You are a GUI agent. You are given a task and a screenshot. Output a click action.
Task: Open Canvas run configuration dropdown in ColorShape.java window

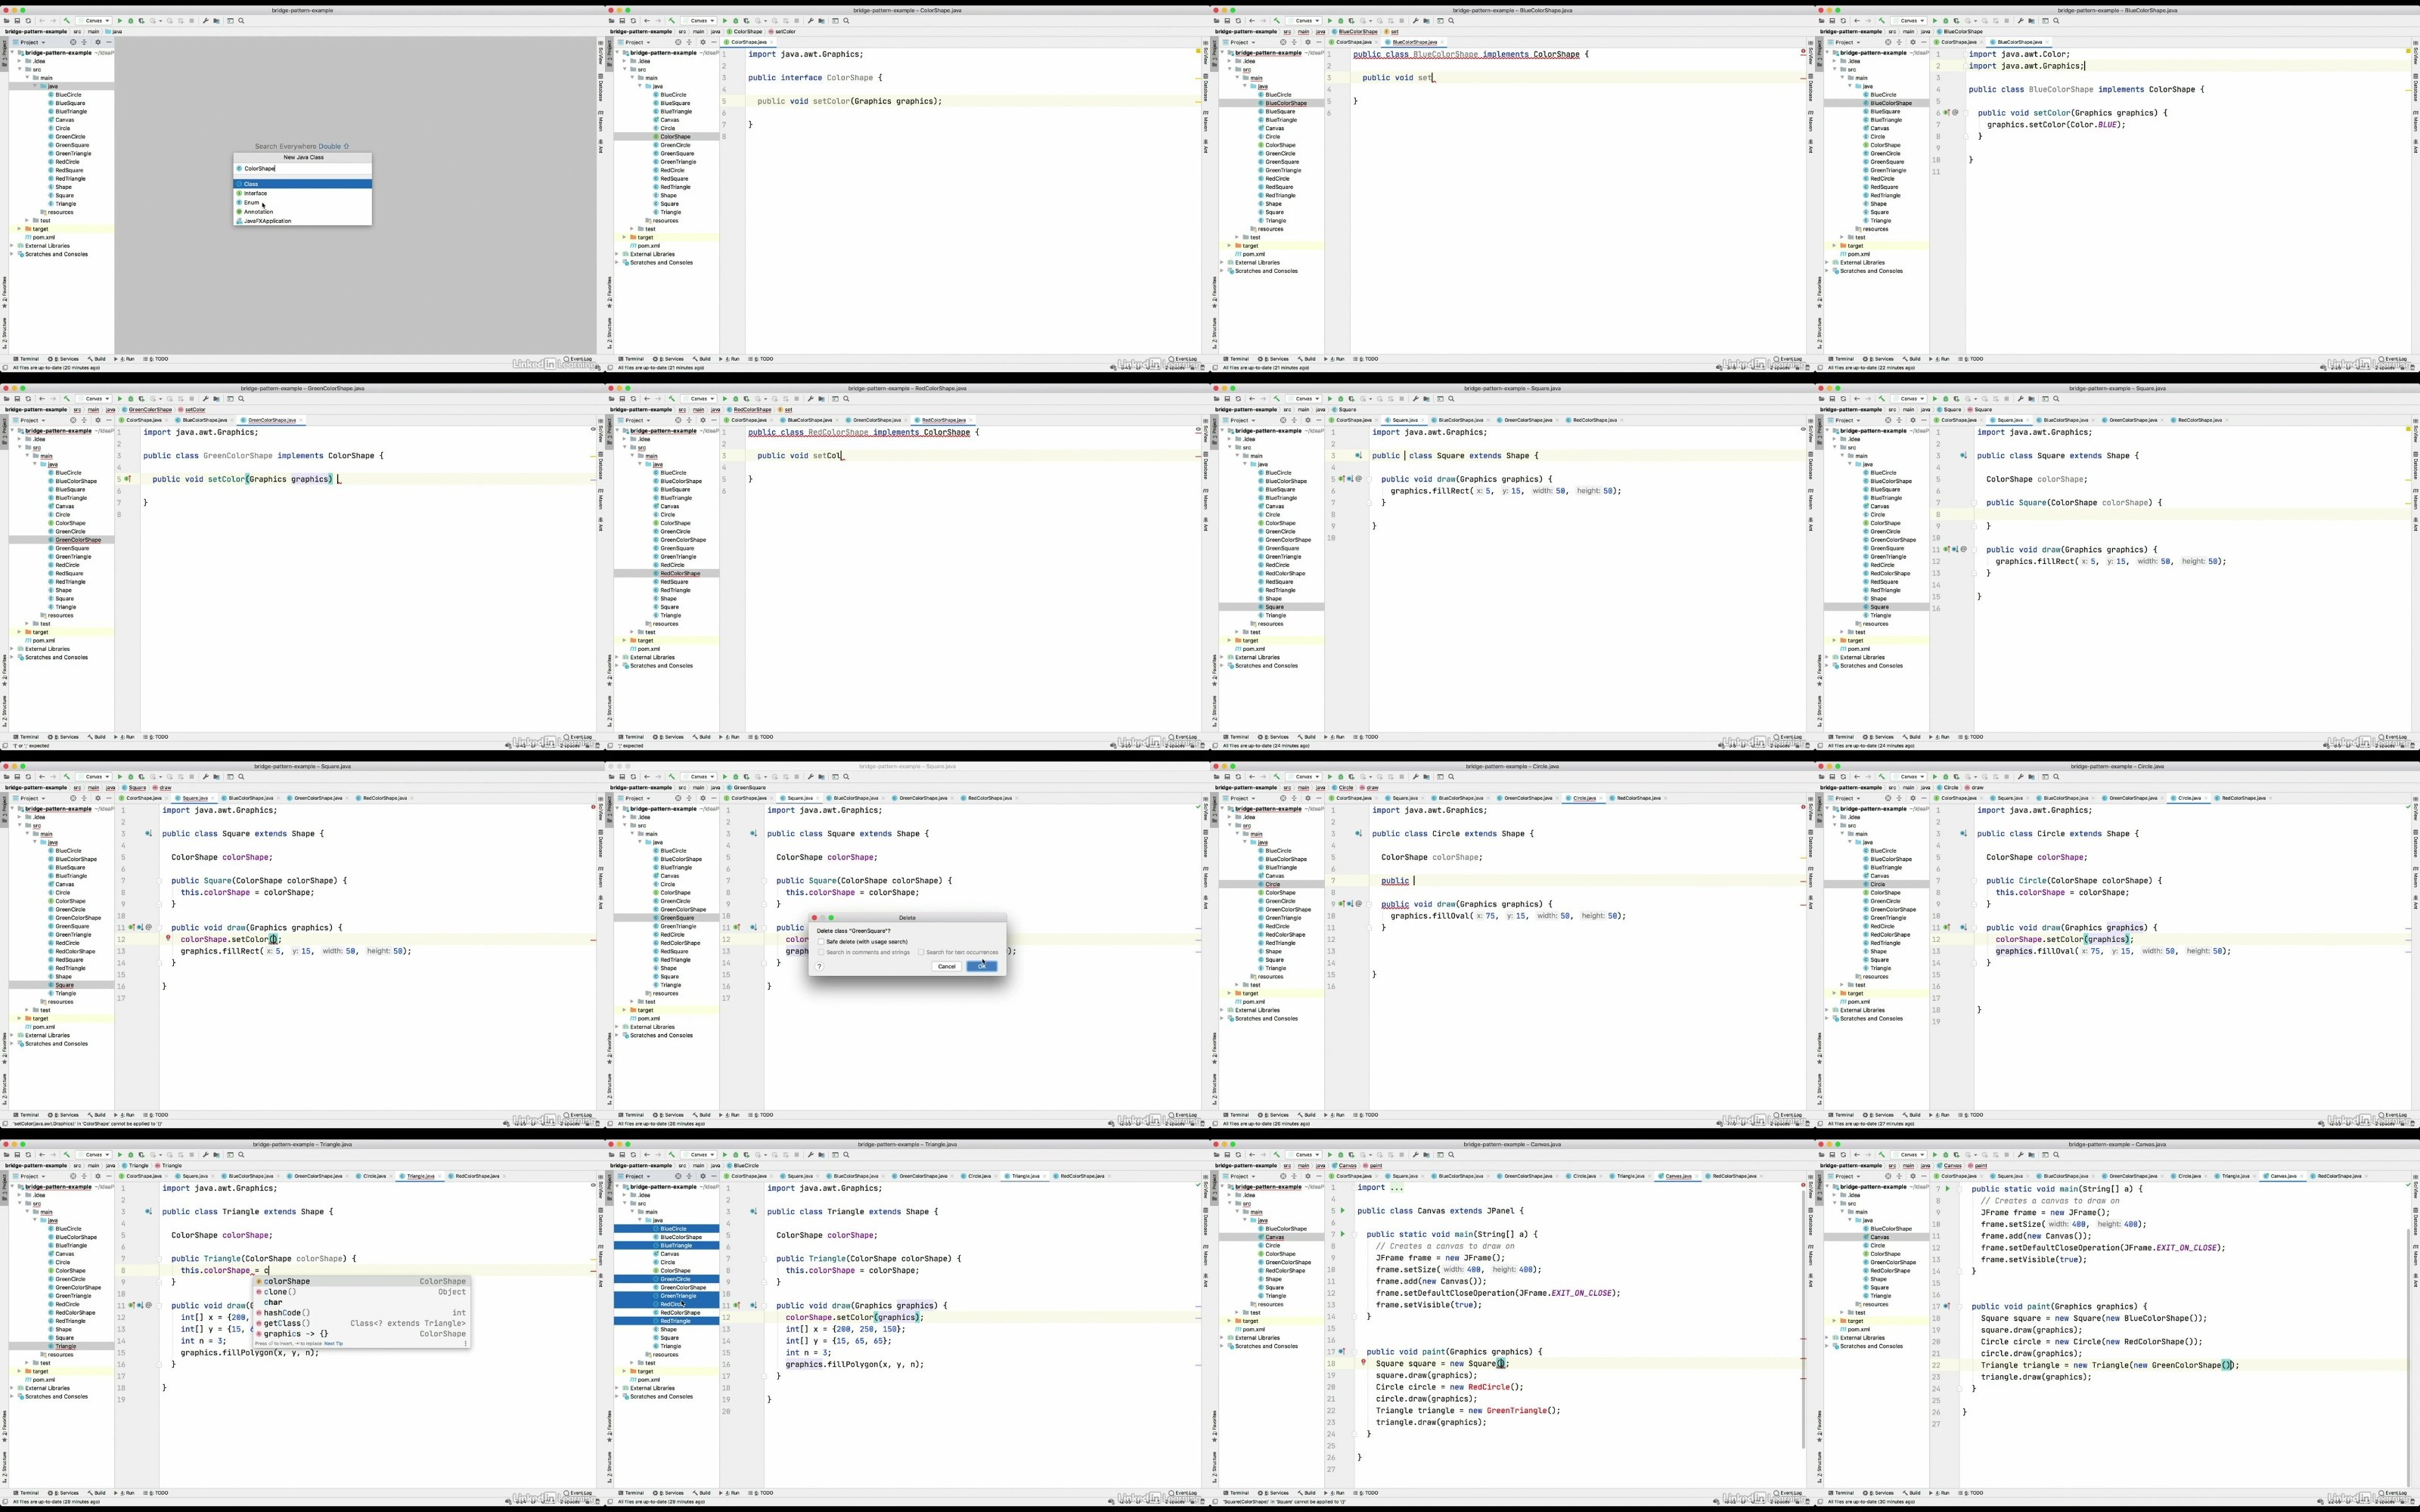(700, 21)
